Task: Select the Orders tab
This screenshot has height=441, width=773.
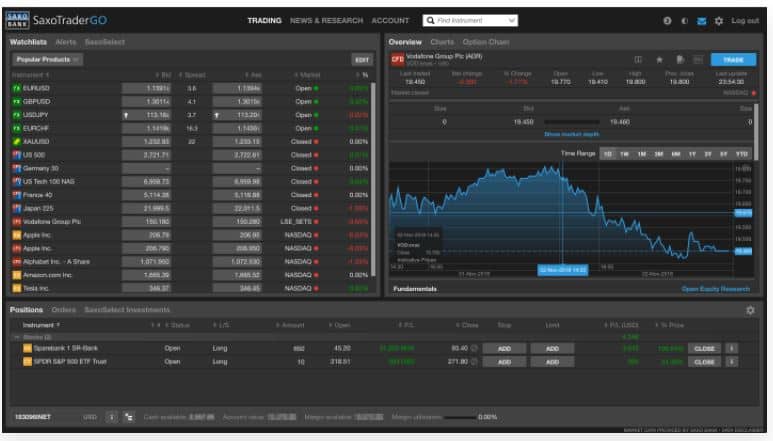Action: point(64,309)
